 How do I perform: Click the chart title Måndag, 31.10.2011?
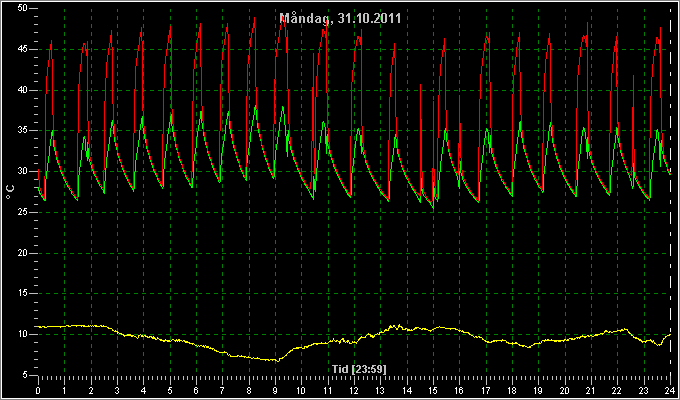pyautogui.click(x=340, y=18)
